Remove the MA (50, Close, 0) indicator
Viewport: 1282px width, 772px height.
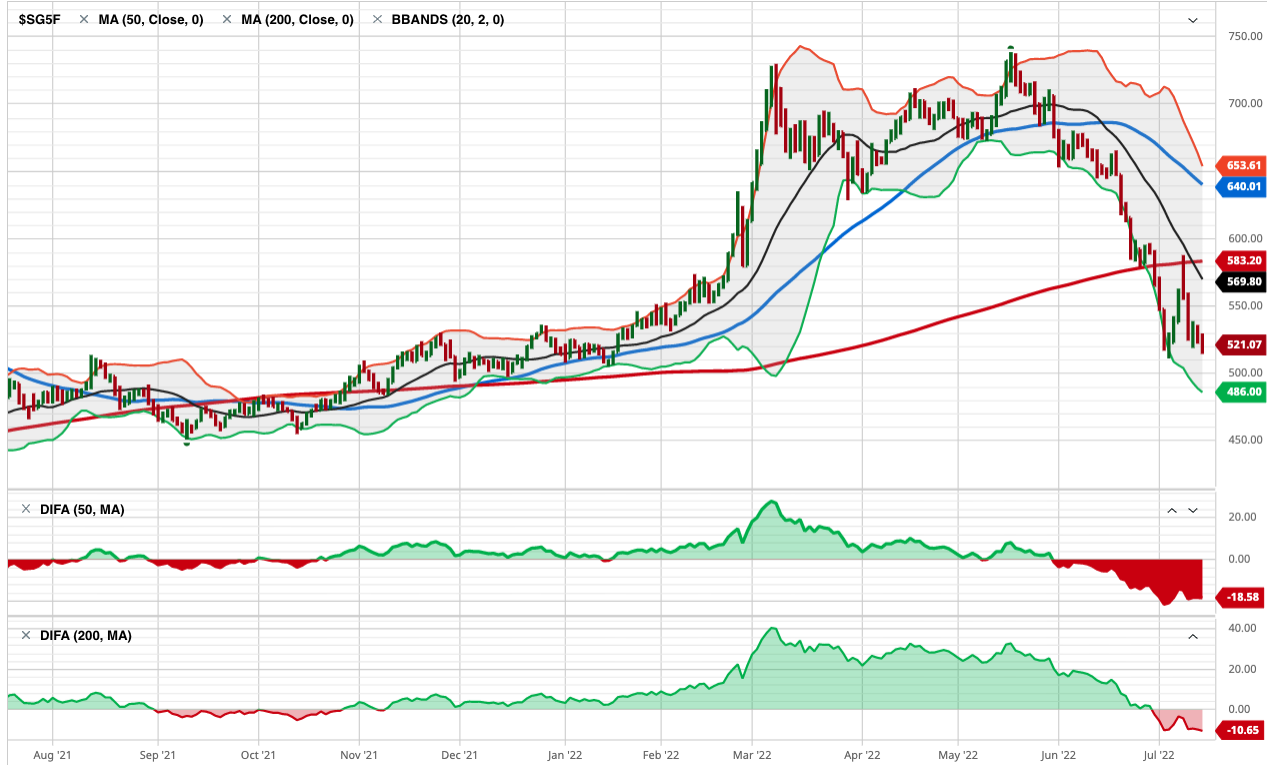[x=84, y=20]
